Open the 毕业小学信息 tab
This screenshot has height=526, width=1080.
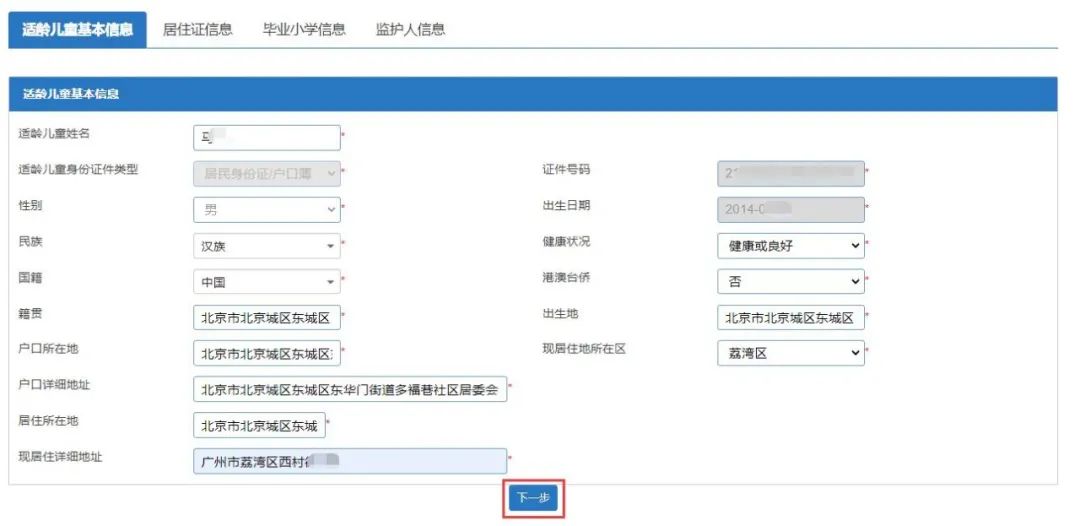pyautogui.click(x=304, y=30)
